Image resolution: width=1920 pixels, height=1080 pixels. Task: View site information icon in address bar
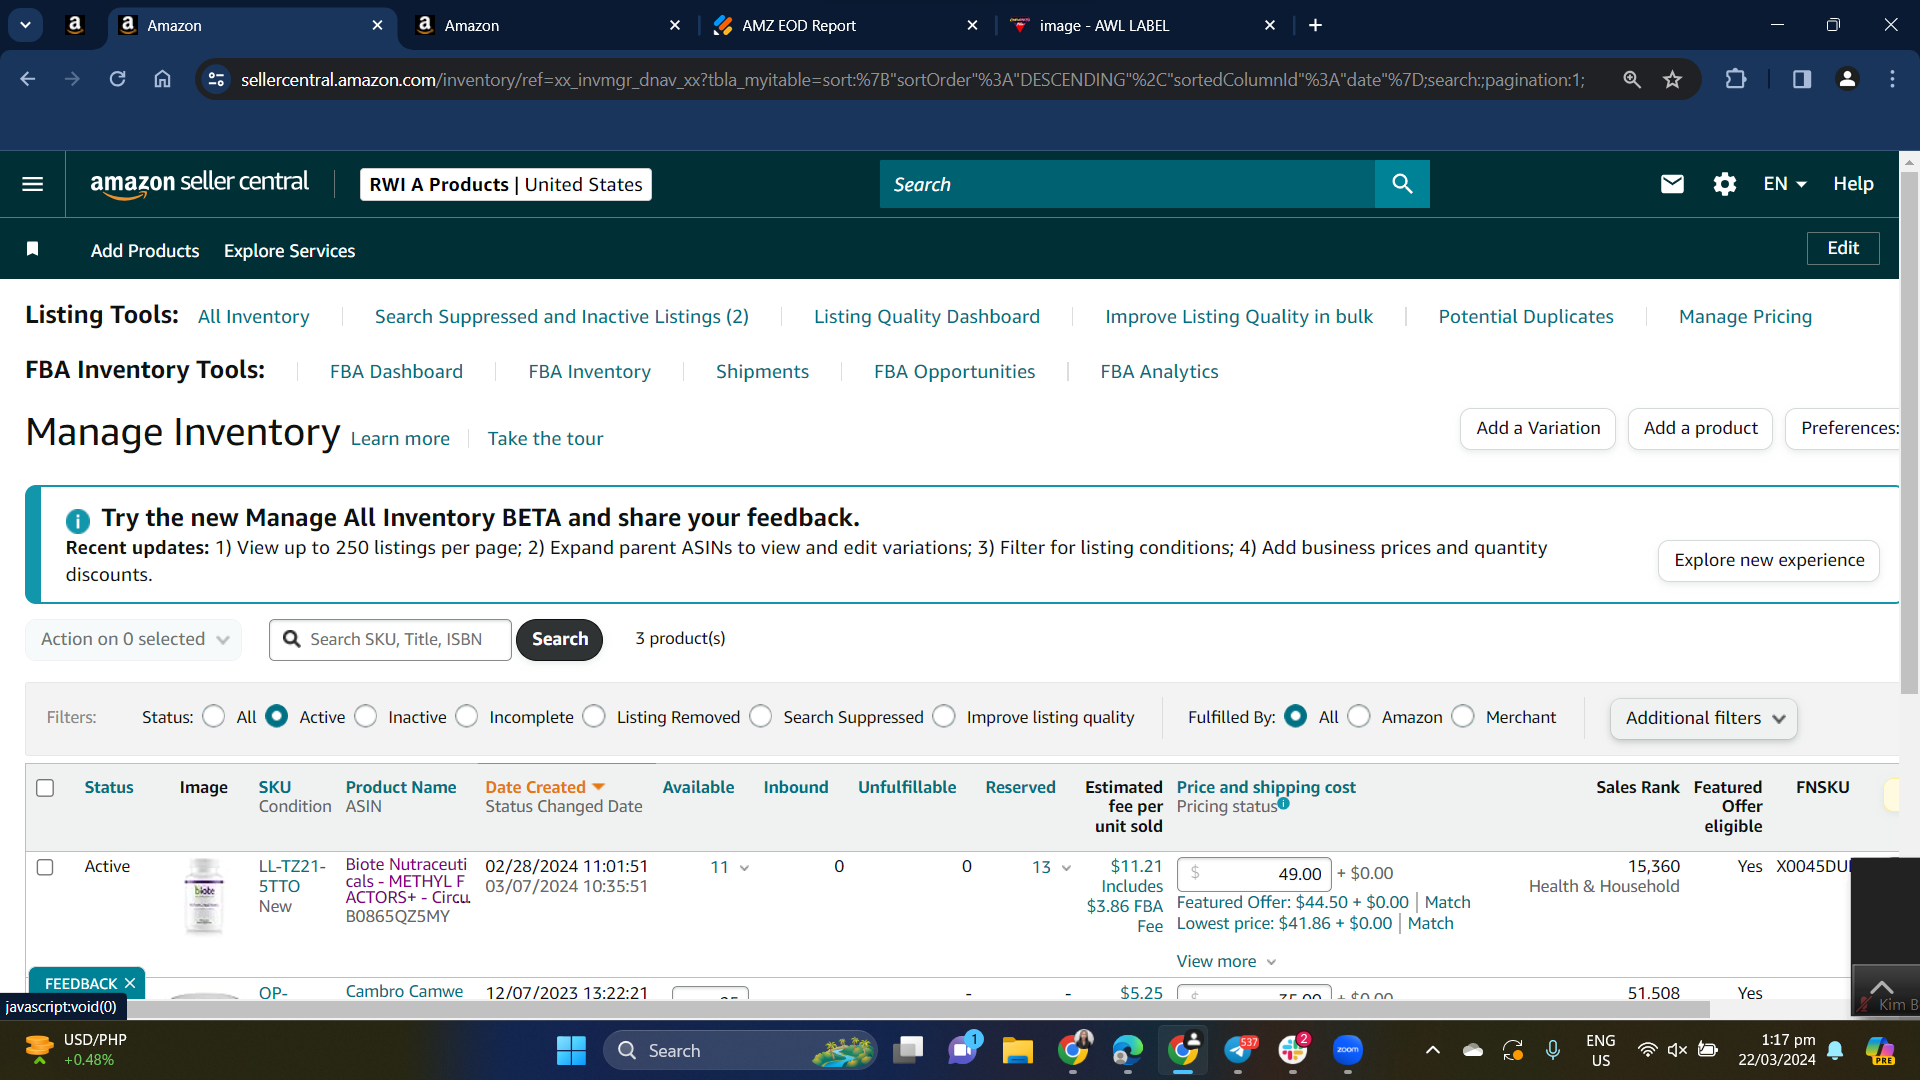click(x=216, y=79)
